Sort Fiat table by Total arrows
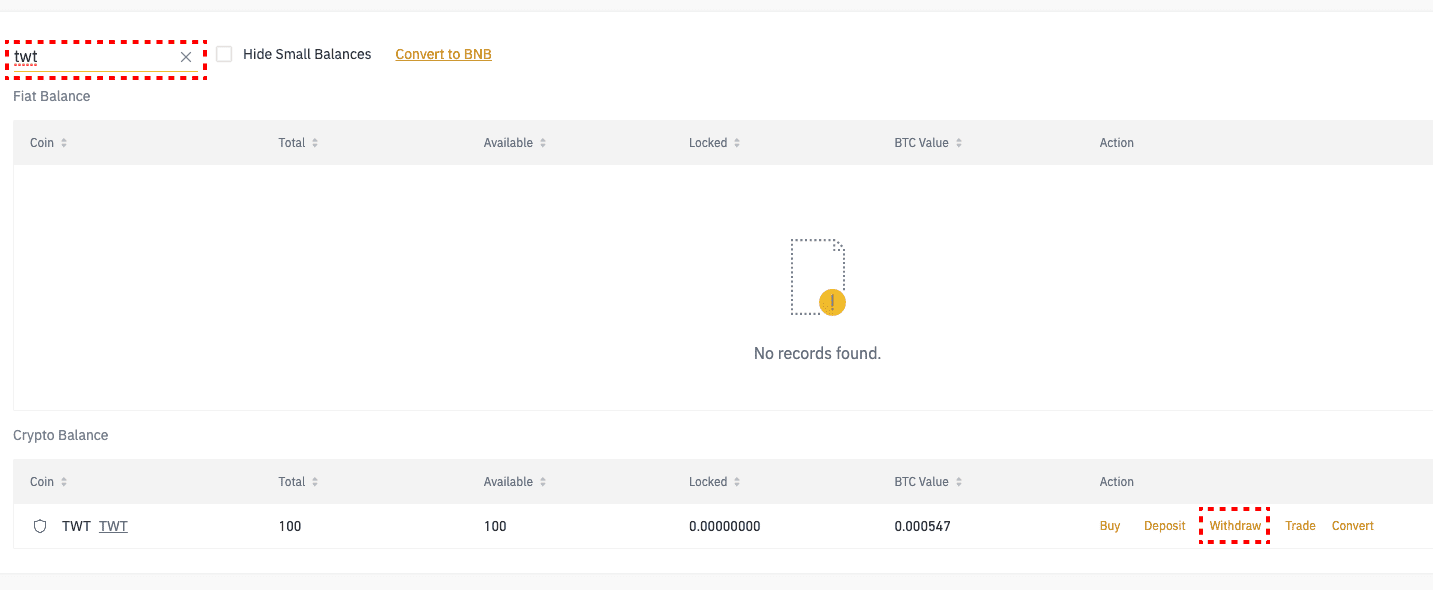This screenshot has width=1433, height=590. coord(315,143)
